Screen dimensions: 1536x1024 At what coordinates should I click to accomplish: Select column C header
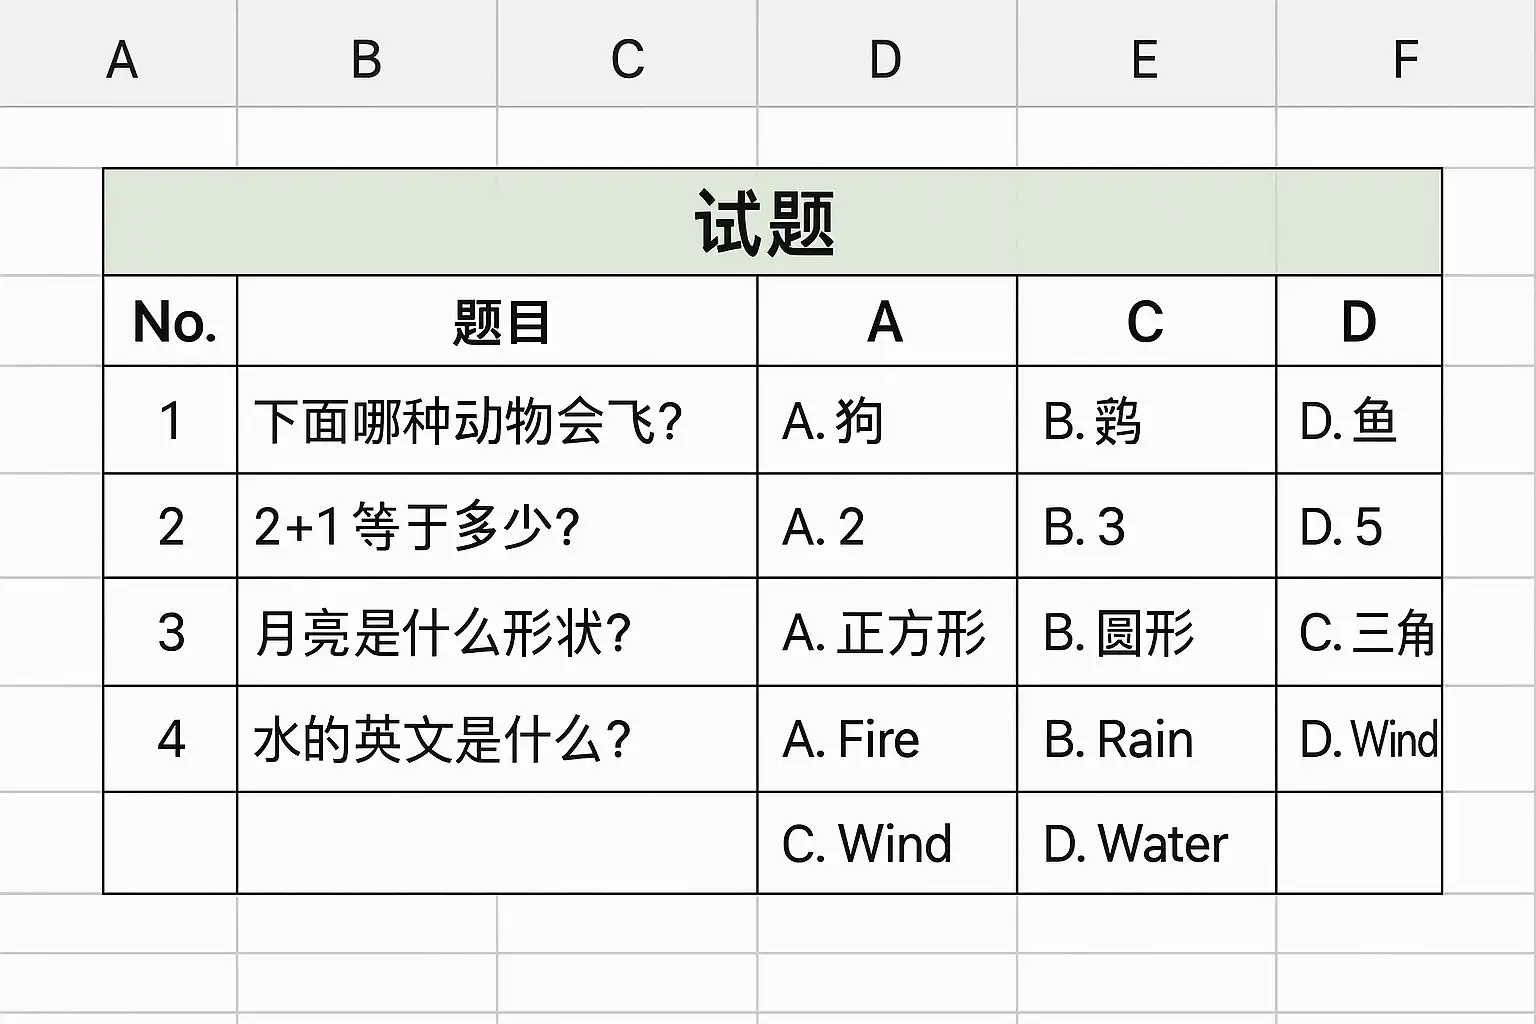[627, 53]
